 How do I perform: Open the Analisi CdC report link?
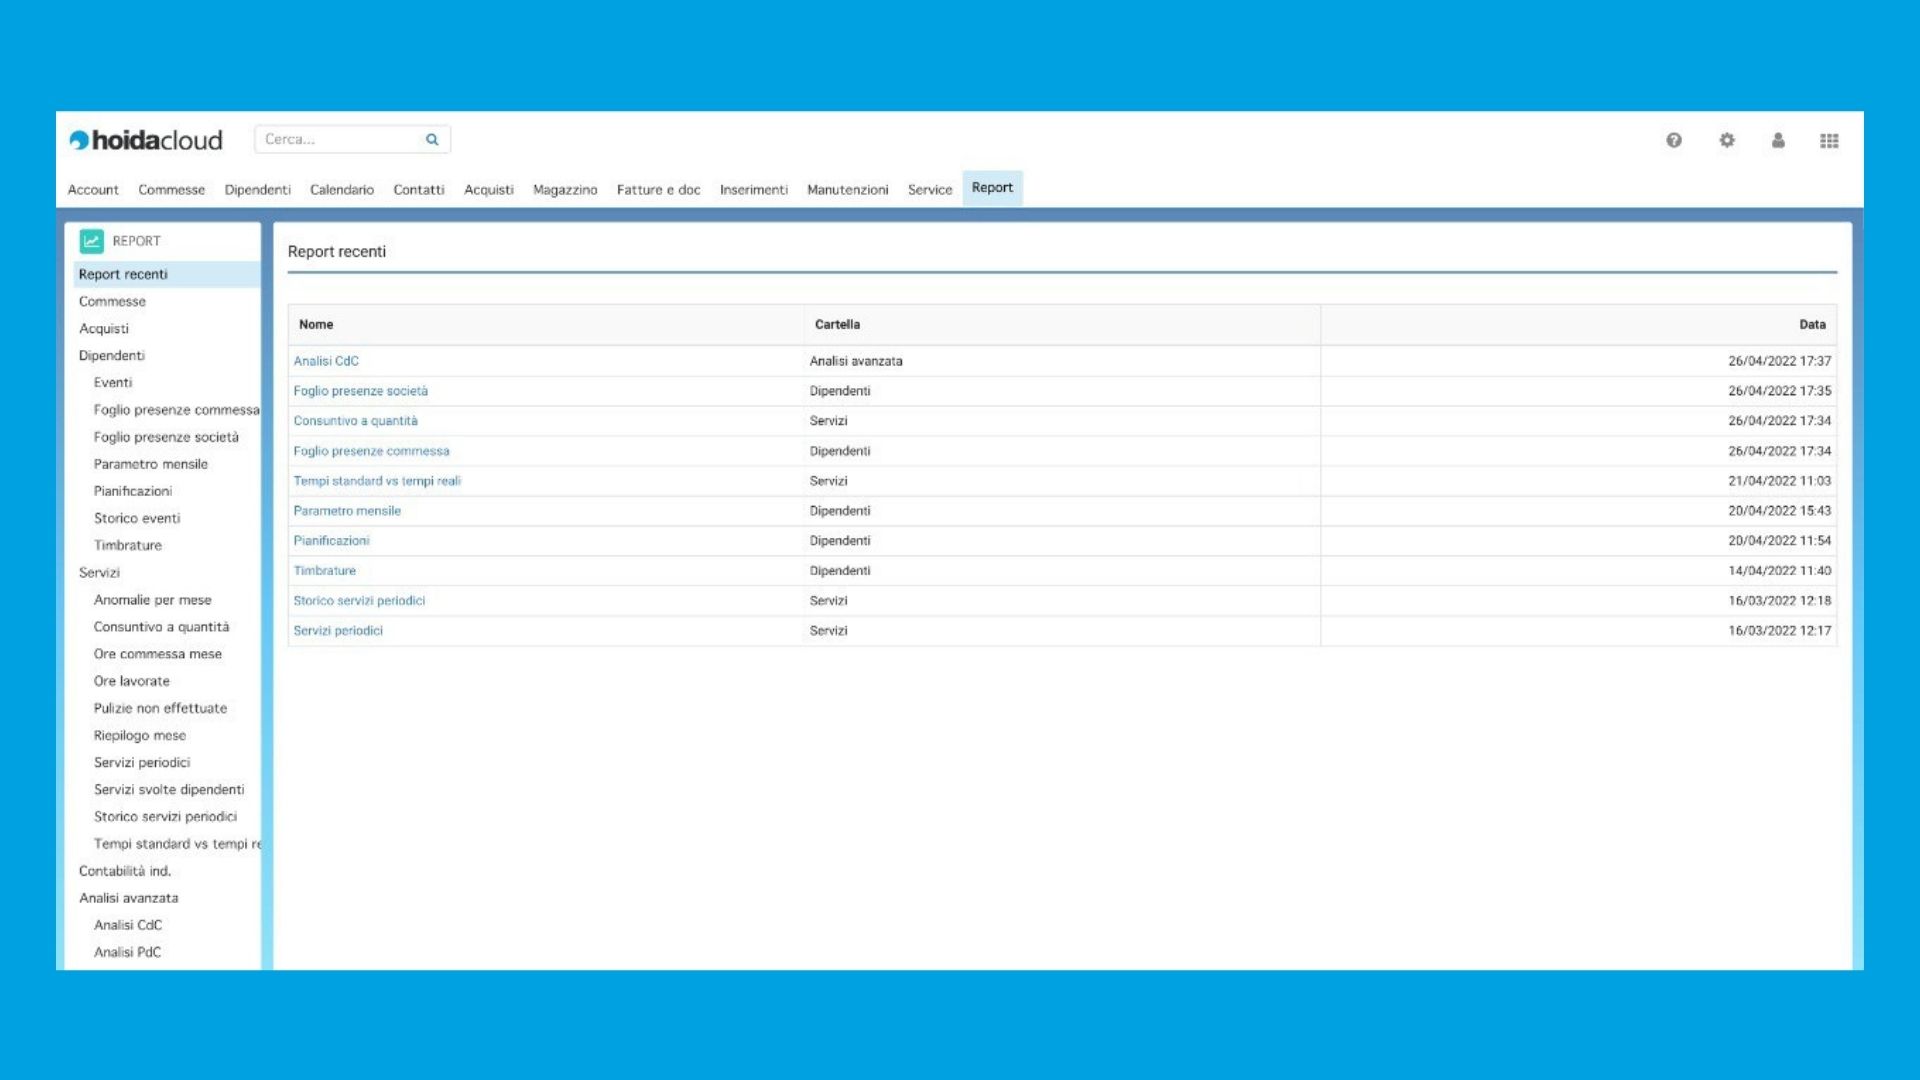(326, 361)
